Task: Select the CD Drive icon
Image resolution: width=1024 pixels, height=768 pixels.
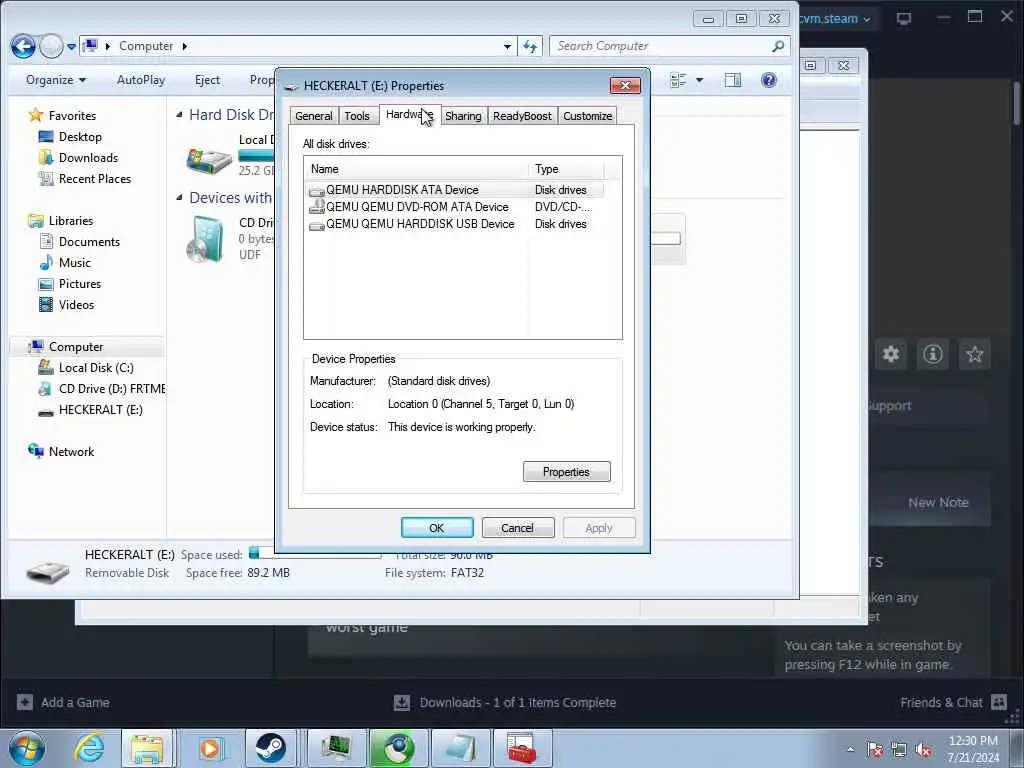Action: pos(207,239)
